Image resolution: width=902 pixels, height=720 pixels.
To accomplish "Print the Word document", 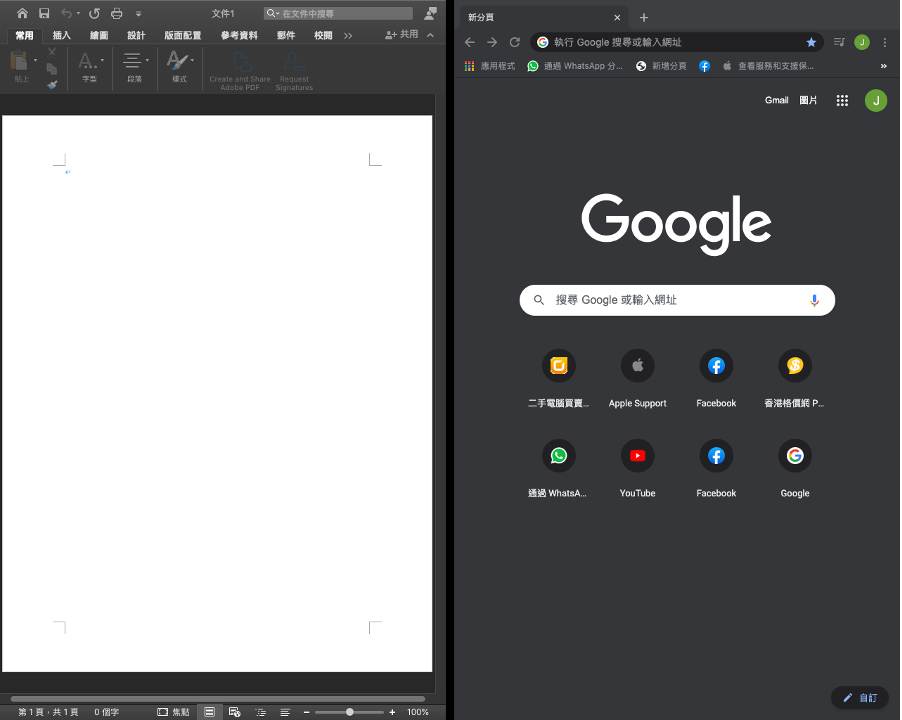I will [117, 13].
